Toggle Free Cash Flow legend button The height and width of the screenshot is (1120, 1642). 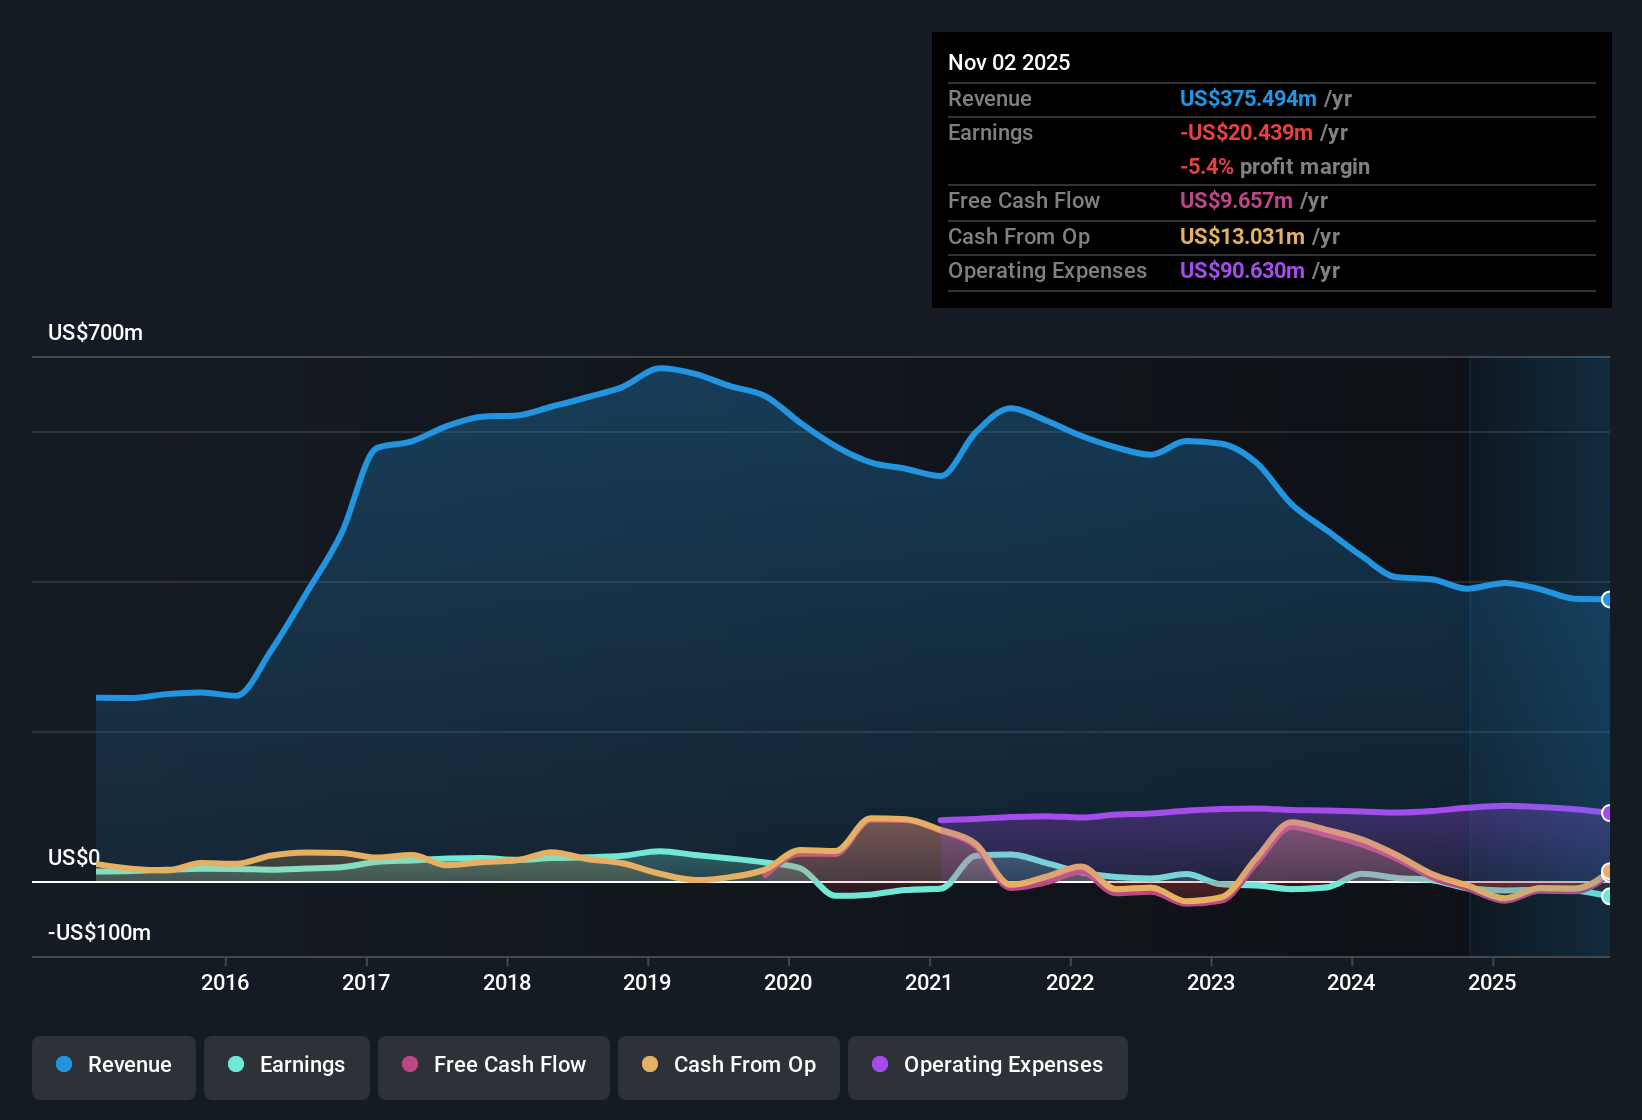click(x=494, y=1065)
